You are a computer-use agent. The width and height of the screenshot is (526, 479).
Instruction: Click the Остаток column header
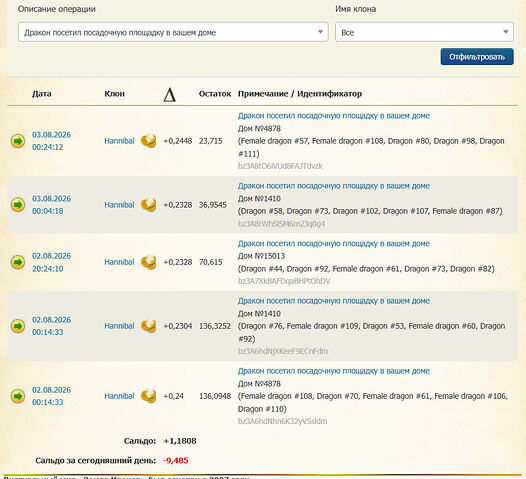click(x=215, y=94)
